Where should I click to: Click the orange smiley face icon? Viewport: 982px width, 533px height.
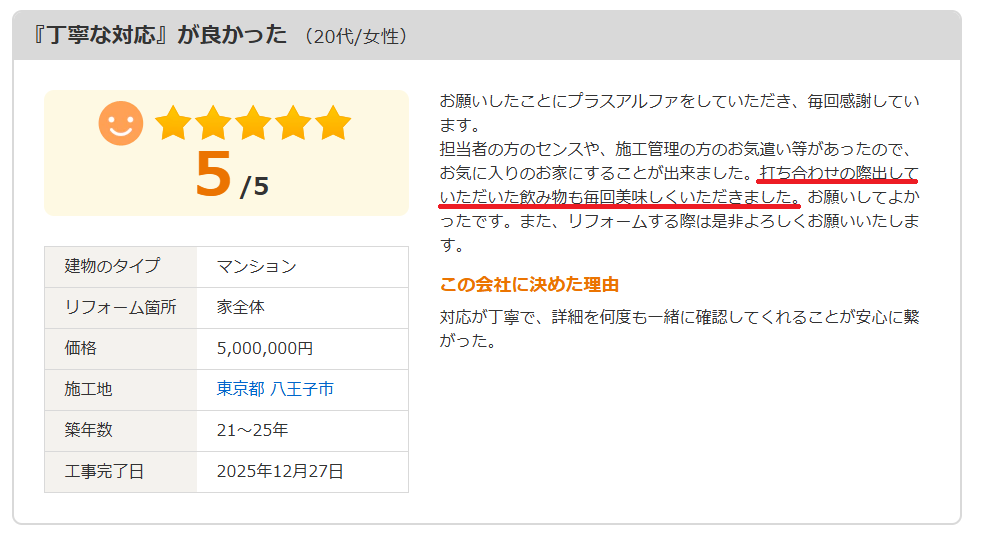(120, 123)
